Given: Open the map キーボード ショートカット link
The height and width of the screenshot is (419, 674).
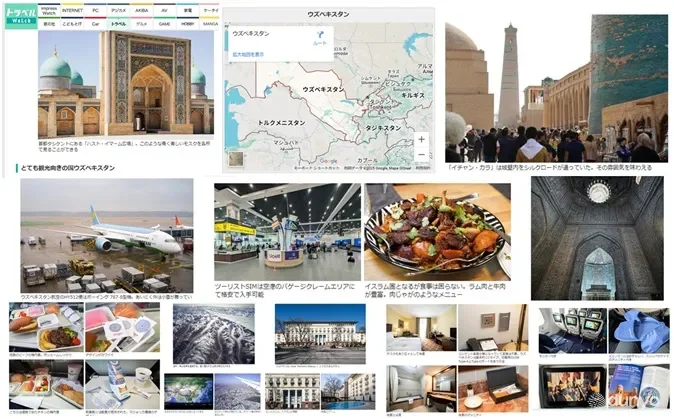Looking at the screenshot, I should click(316, 168).
